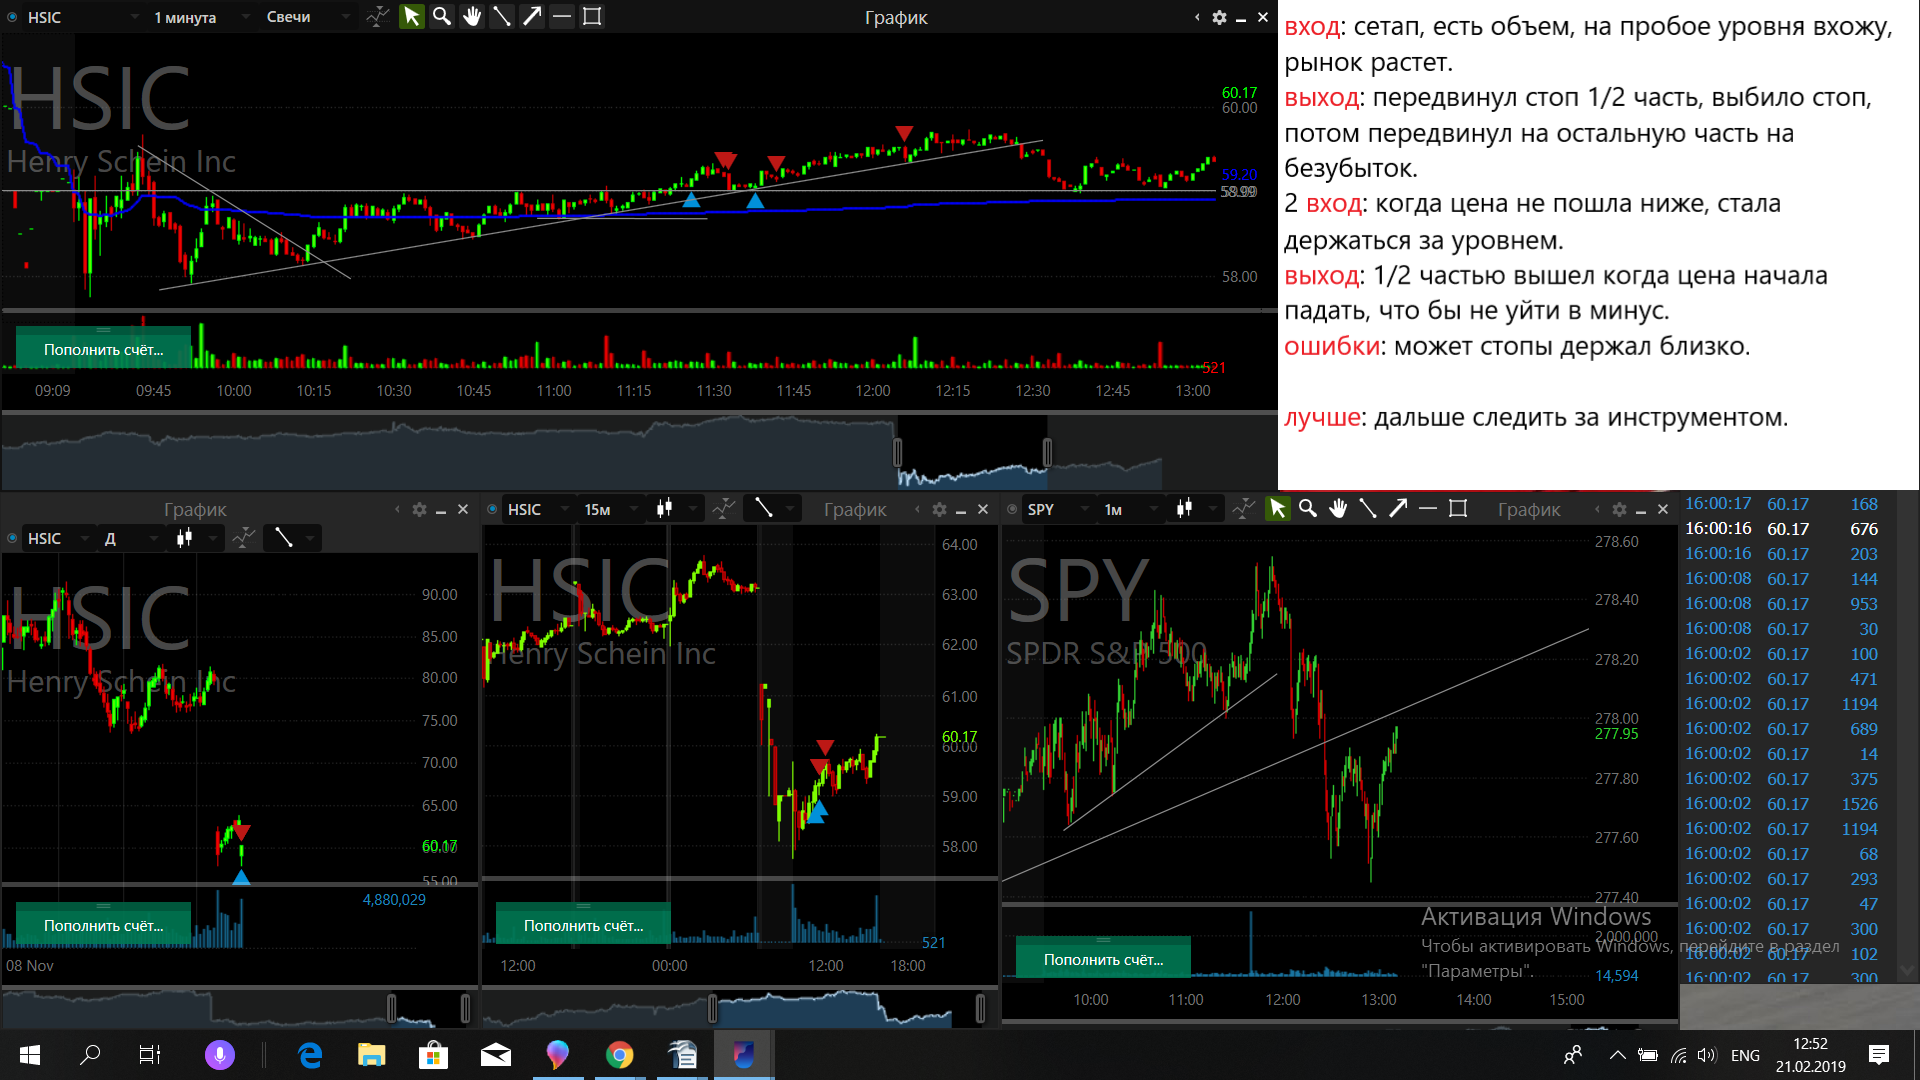The width and height of the screenshot is (1920, 1080).
Task: Open 'Д' timeframe dropdown in daily chart
Action: point(130,538)
